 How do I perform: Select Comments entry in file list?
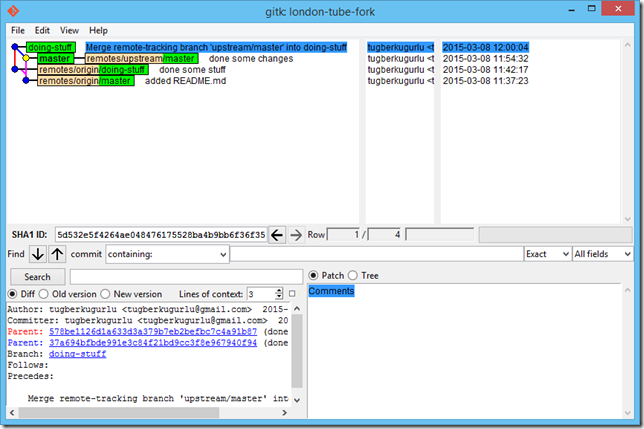pyautogui.click(x=331, y=291)
